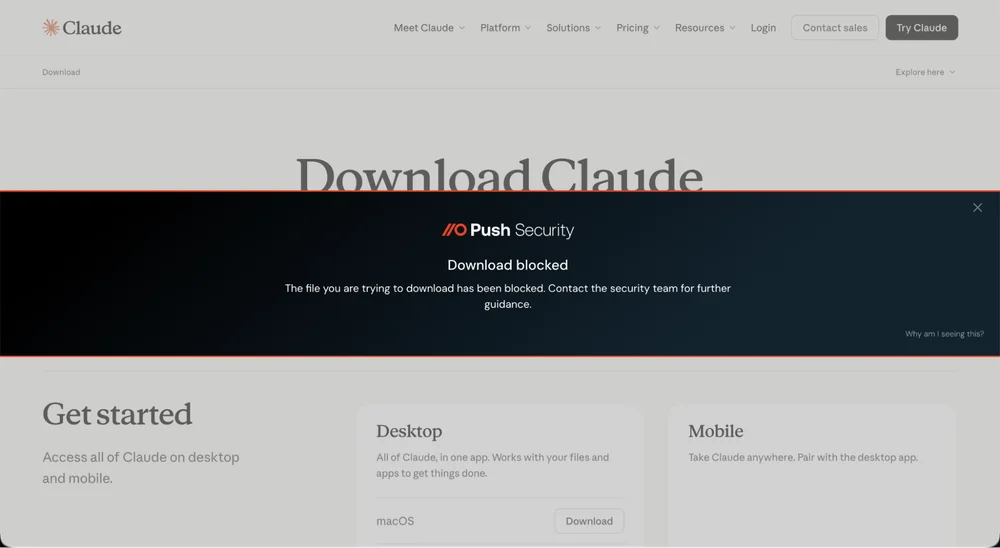This screenshot has height=548, width=1000.
Task: Click the Try Claude button
Action: tap(922, 27)
